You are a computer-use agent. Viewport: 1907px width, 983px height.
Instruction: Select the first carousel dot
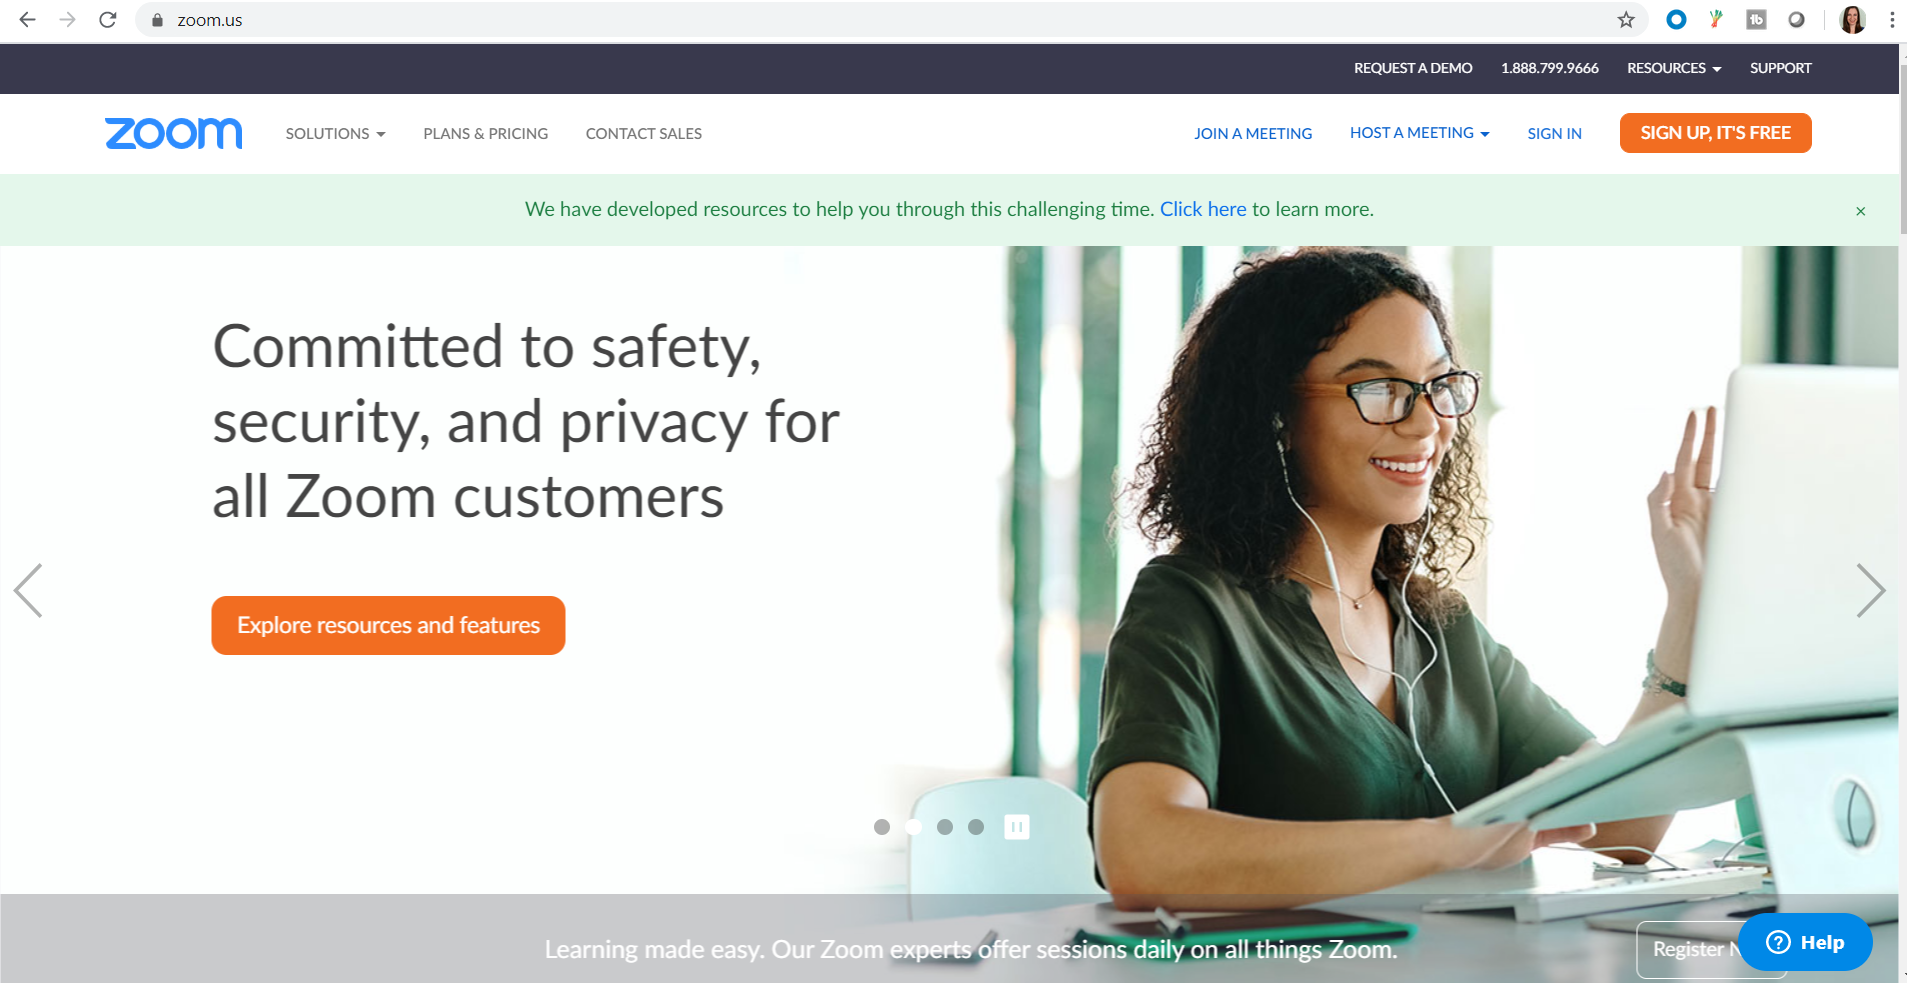(882, 827)
